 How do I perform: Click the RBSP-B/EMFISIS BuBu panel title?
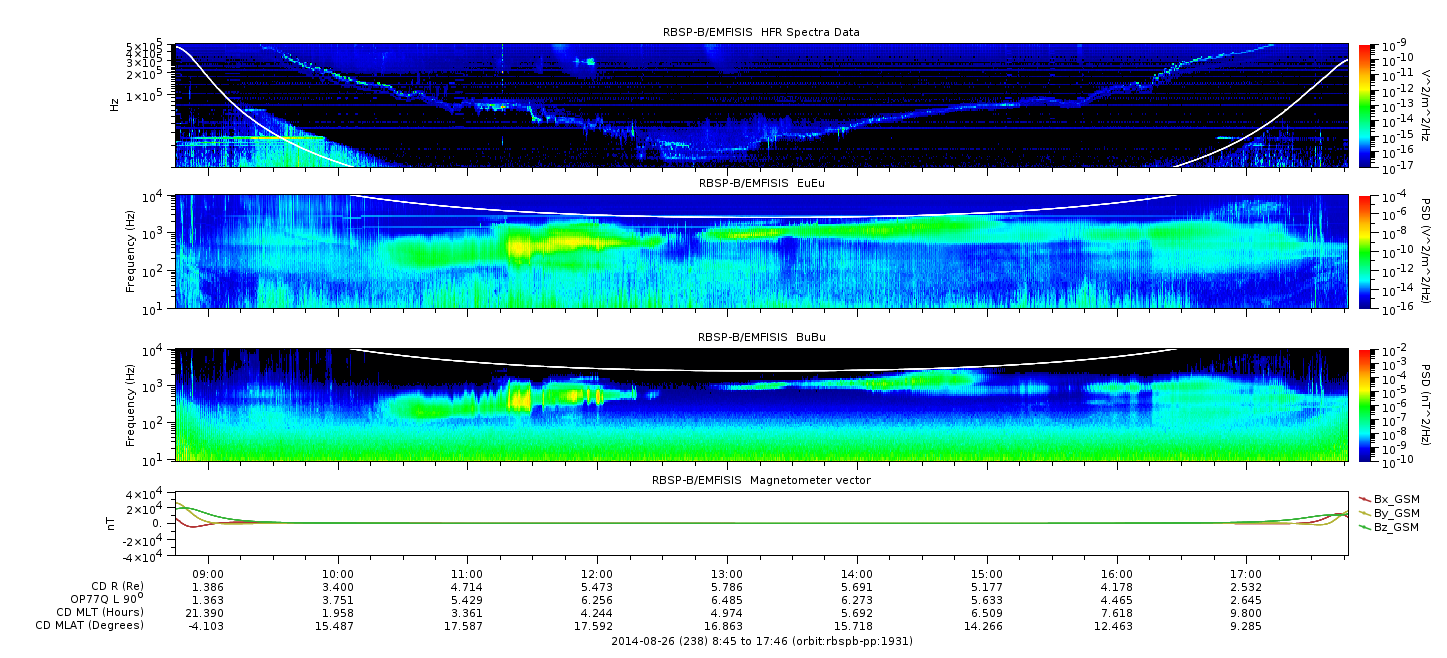761,337
